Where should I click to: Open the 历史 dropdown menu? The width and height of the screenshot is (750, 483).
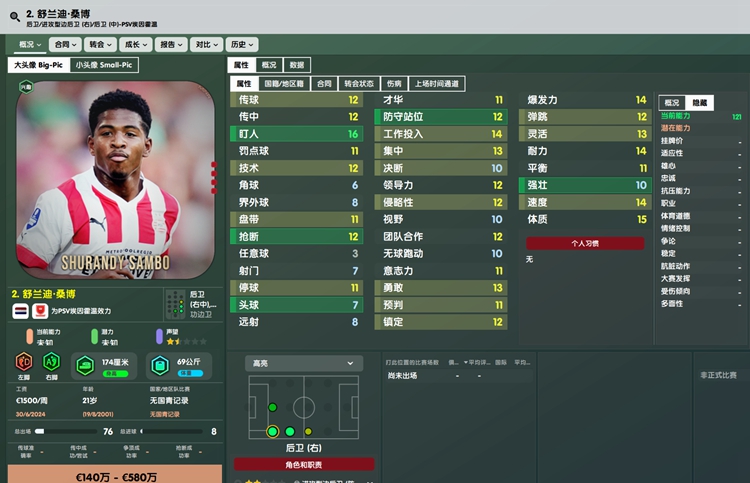click(x=242, y=44)
